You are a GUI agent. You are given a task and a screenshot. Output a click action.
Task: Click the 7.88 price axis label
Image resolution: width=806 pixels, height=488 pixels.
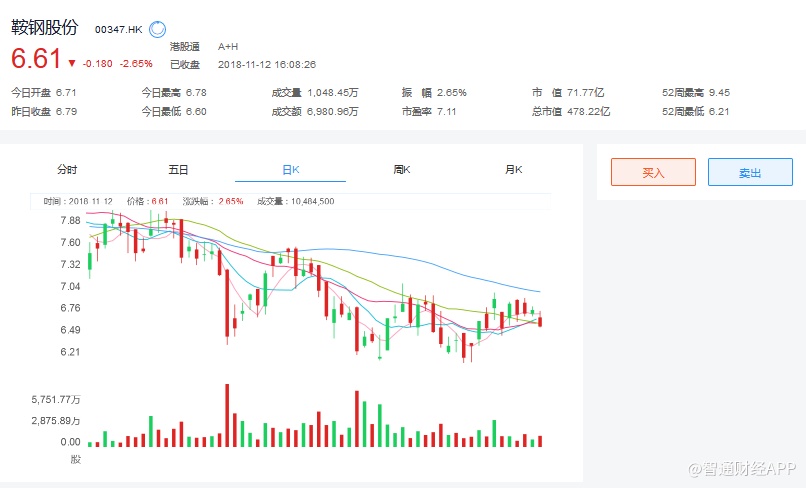[x=70, y=220]
